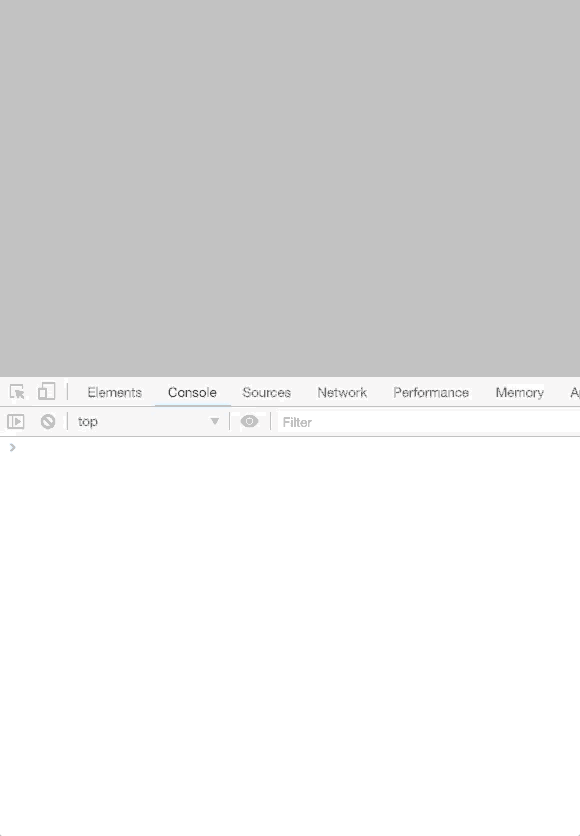Focus the console input line beside the chevron
Viewport: 580px width, 836px height.
pyautogui.click(x=301, y=447)
